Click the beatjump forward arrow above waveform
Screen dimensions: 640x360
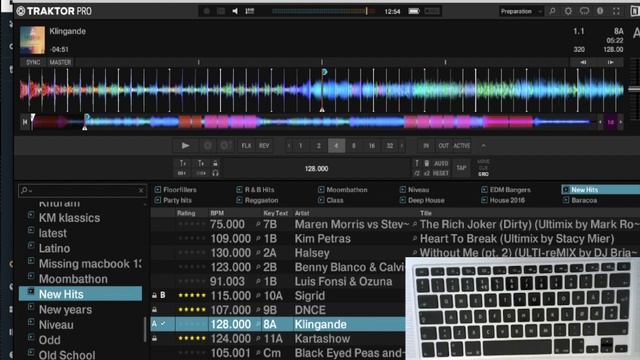point(610,62)
